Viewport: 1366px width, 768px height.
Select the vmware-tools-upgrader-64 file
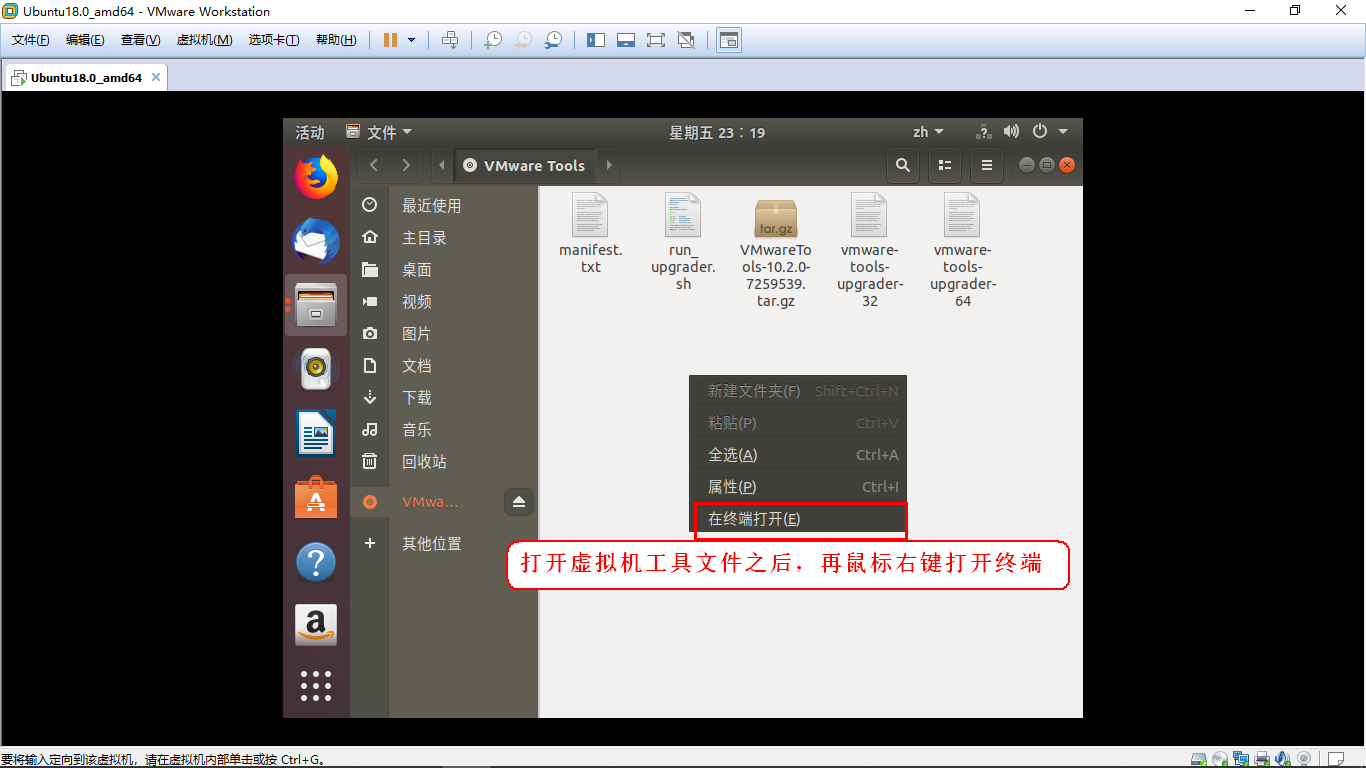(963, 250)
